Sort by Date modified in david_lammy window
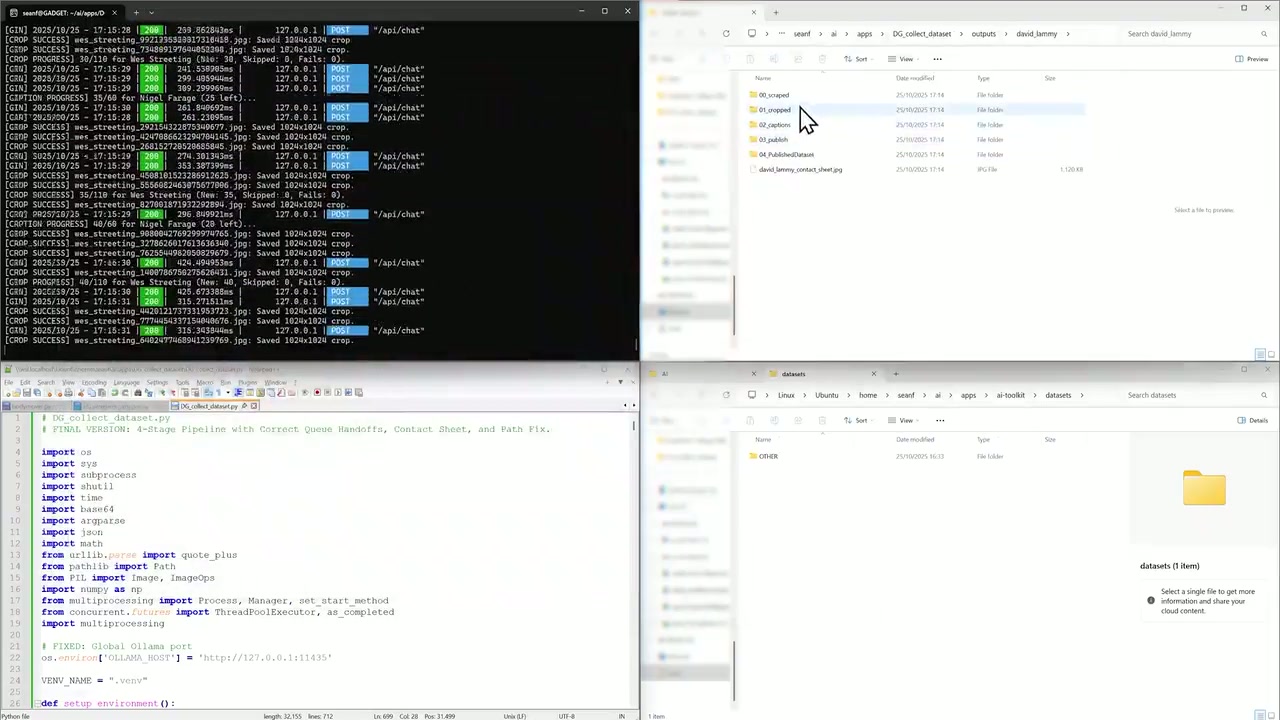Screen dimensions: 1280x720 [915, 78]
